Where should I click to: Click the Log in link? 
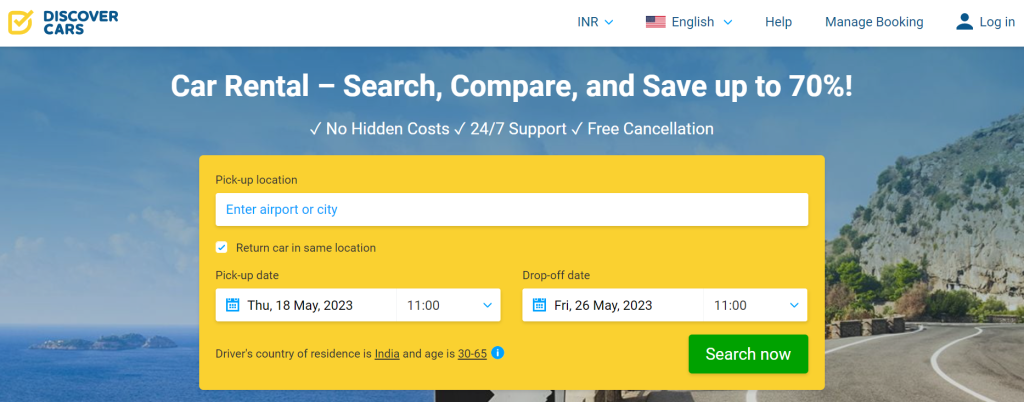coord(996,22)
